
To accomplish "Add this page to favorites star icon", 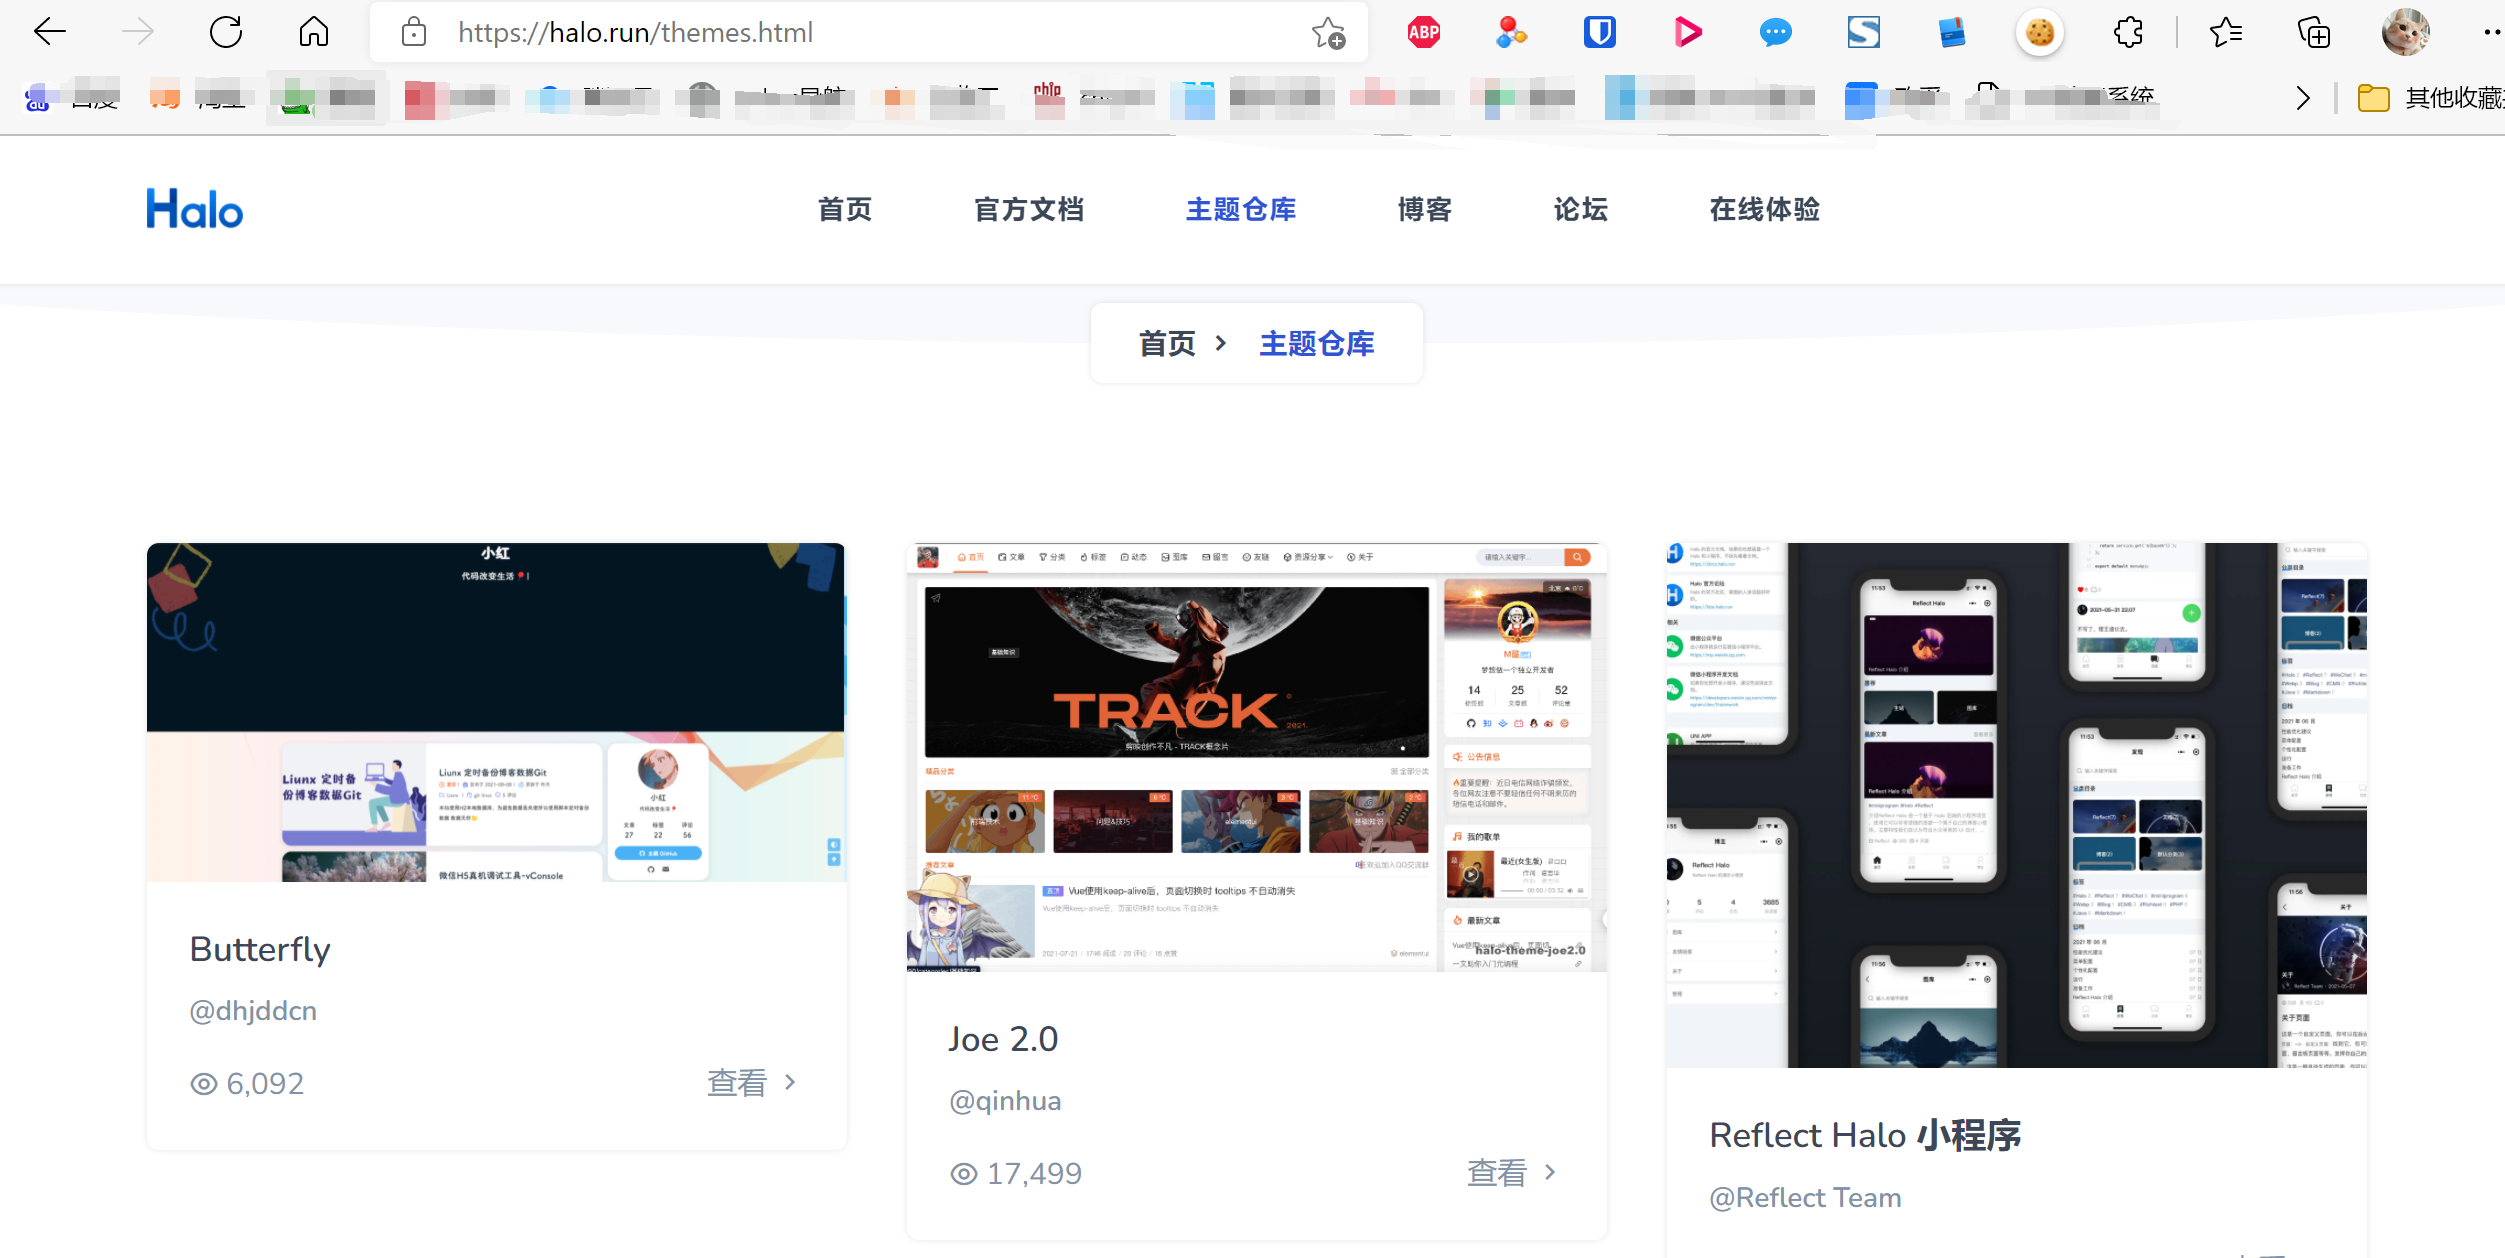I will pos(1328,33).
